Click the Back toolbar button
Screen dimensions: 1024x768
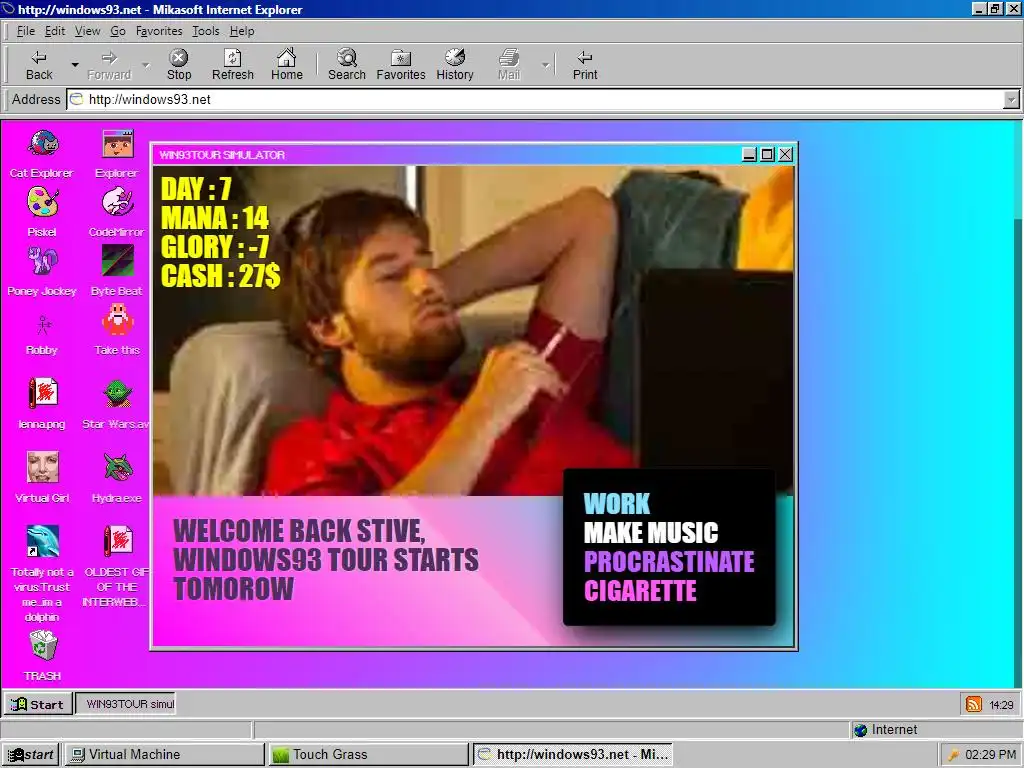[39, 65]
